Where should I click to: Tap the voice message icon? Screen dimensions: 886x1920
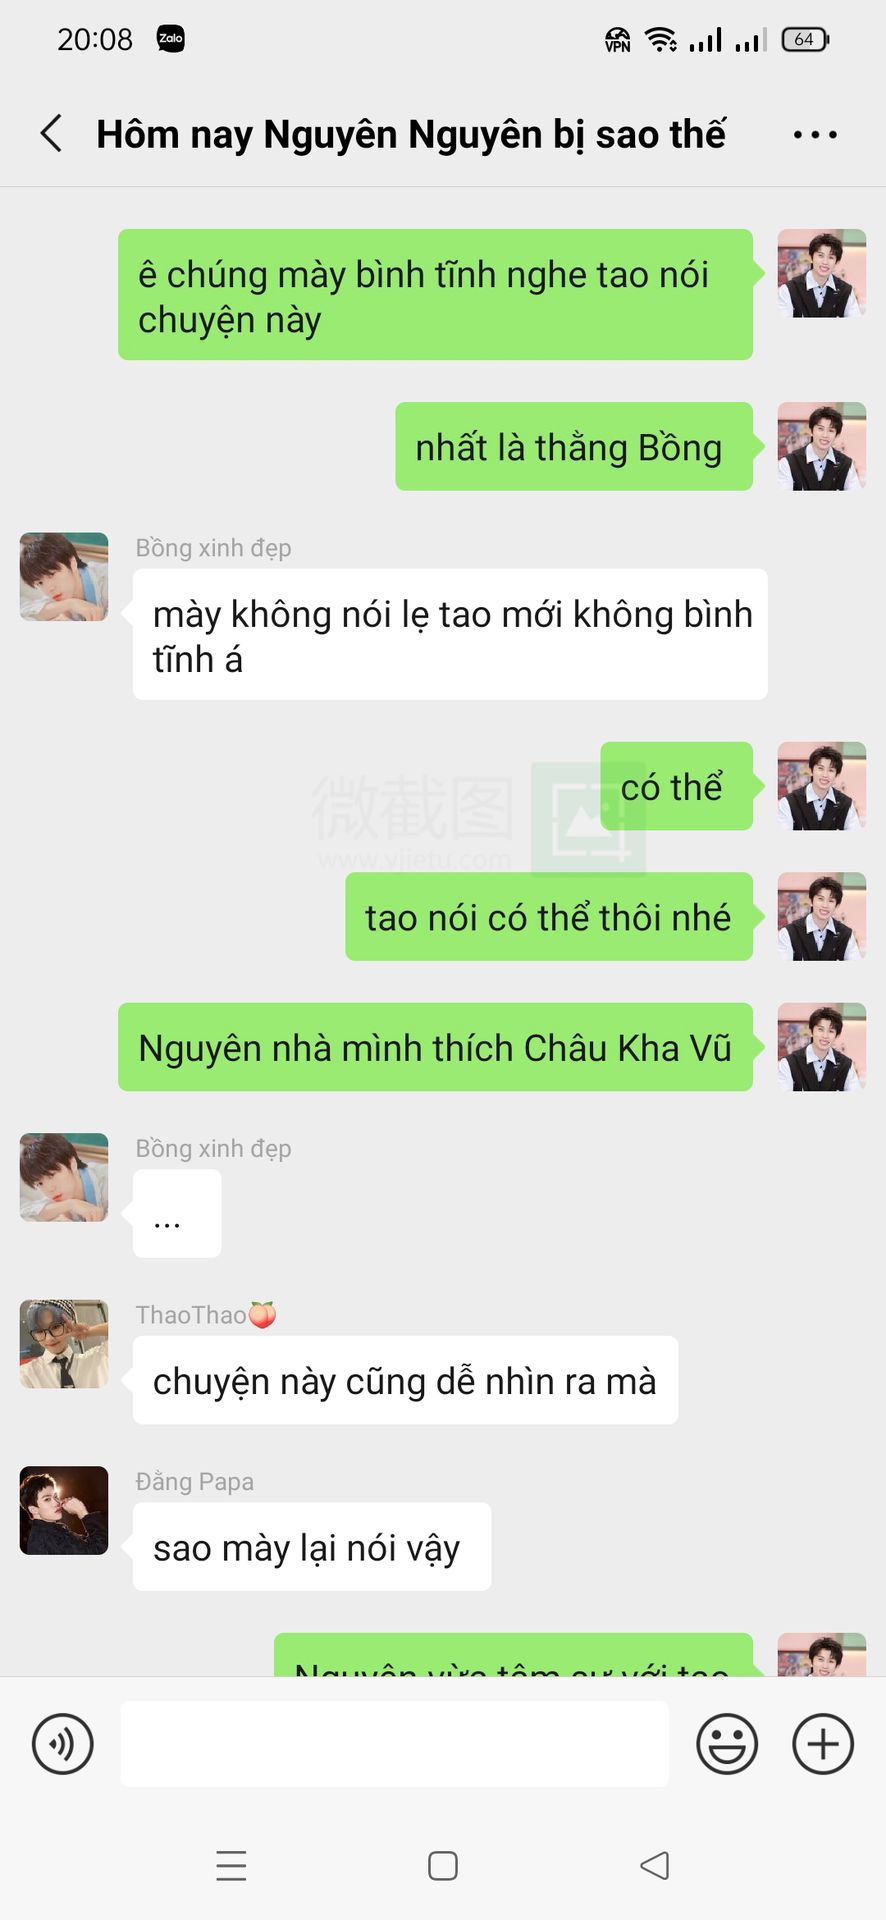pos(63,1744)
